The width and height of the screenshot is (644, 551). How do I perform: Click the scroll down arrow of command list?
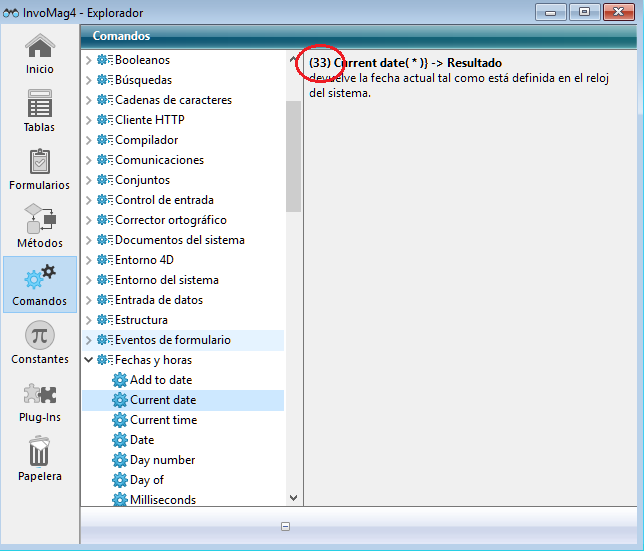click(293, 497)
